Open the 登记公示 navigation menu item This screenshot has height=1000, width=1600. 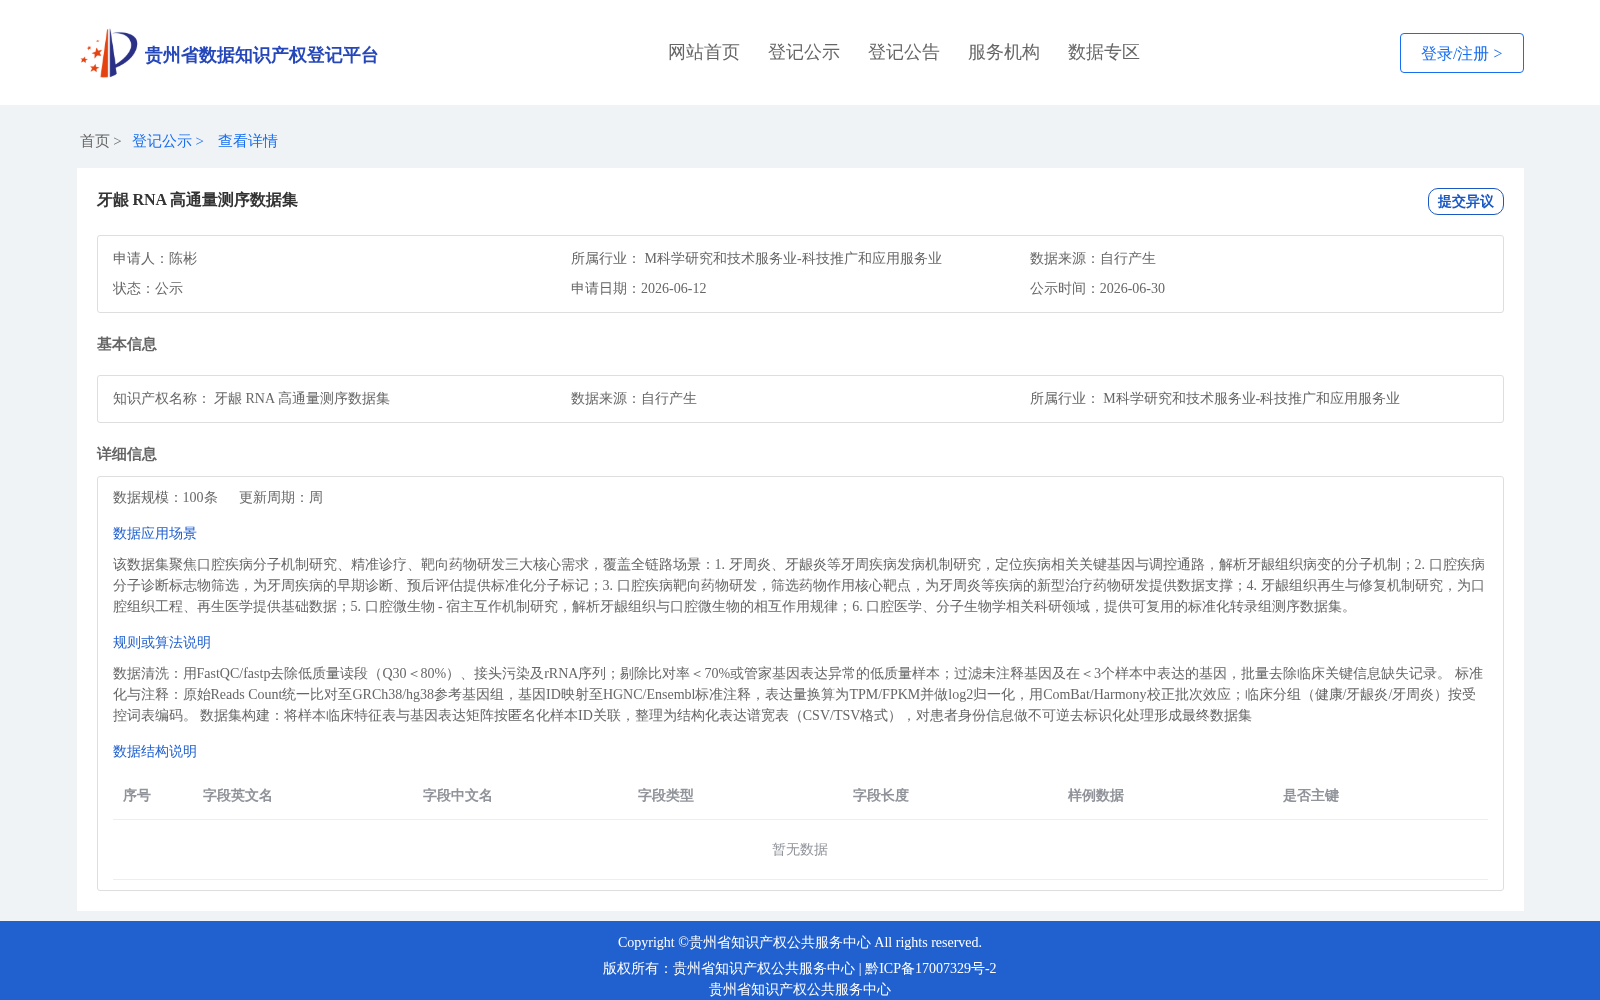(804, 52)
